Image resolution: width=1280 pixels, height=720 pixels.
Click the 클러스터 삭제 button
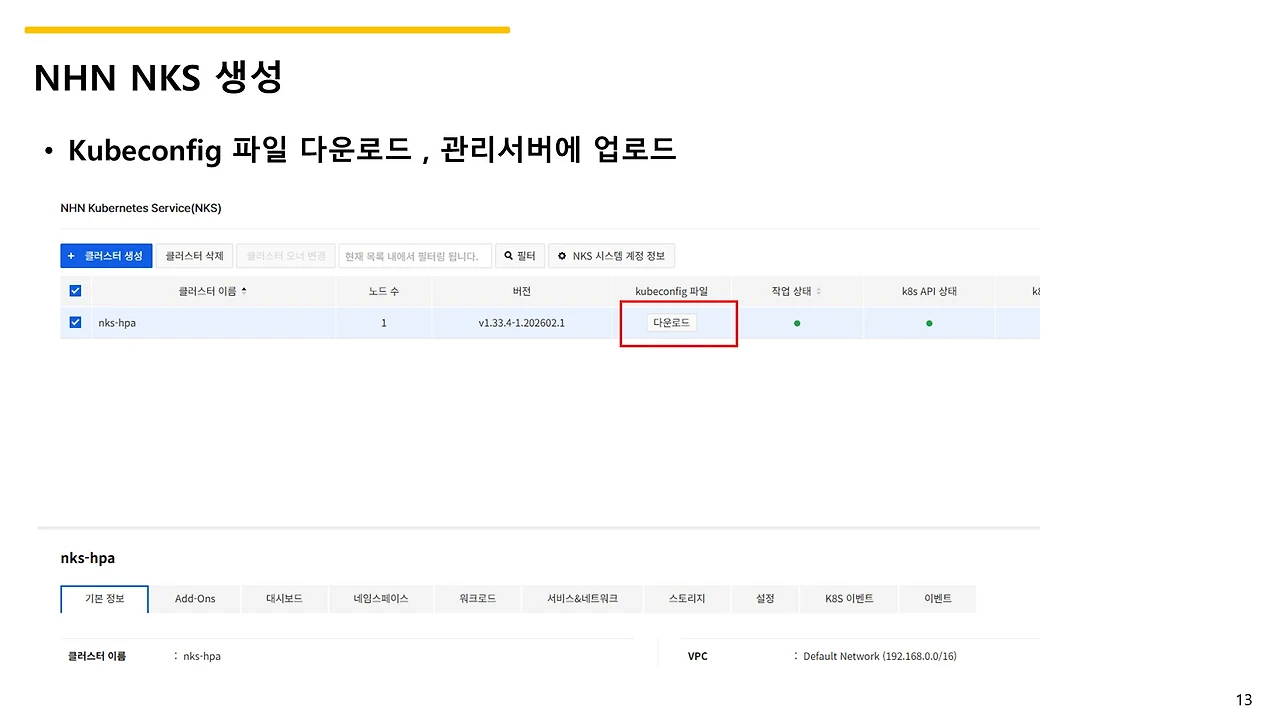[194, 256]
